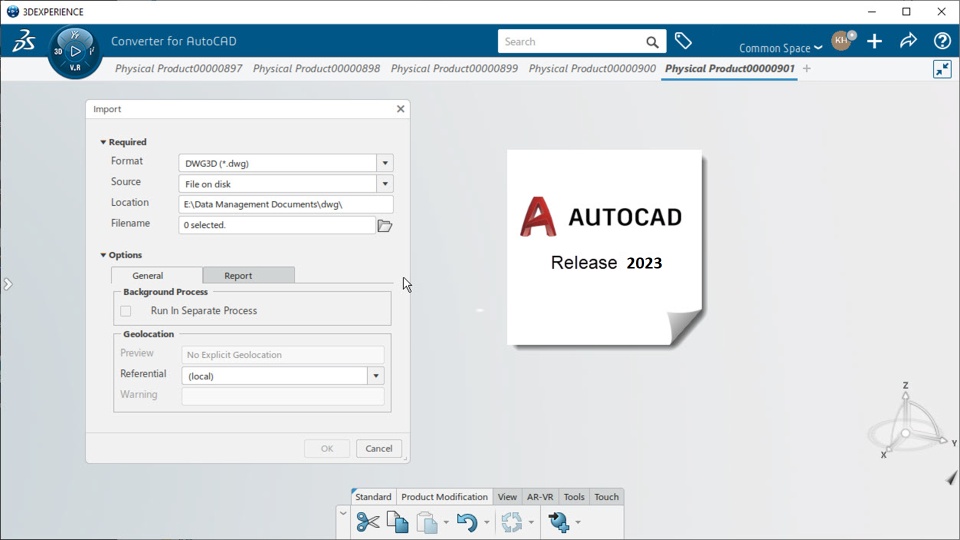Open the Update options arrow
960x540 pixels.
tap(531, 523)
